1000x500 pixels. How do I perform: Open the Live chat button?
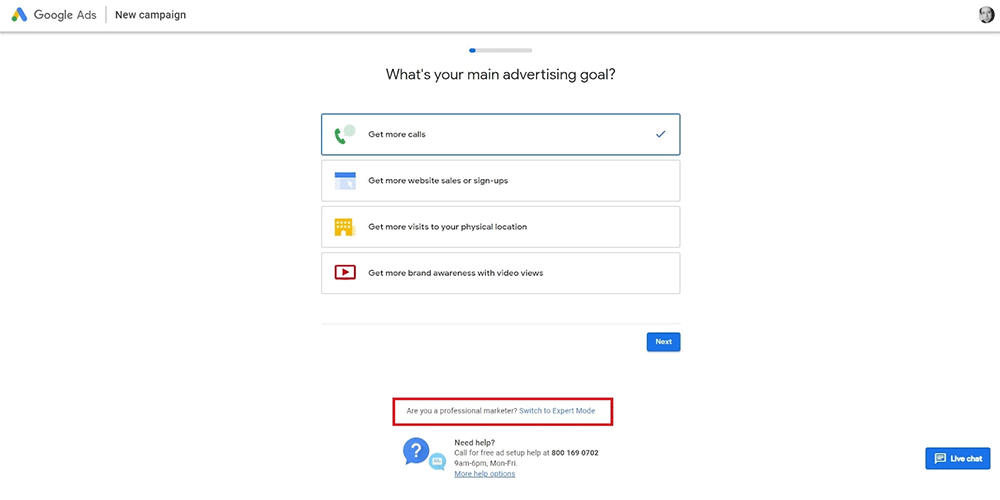[957, 458]
